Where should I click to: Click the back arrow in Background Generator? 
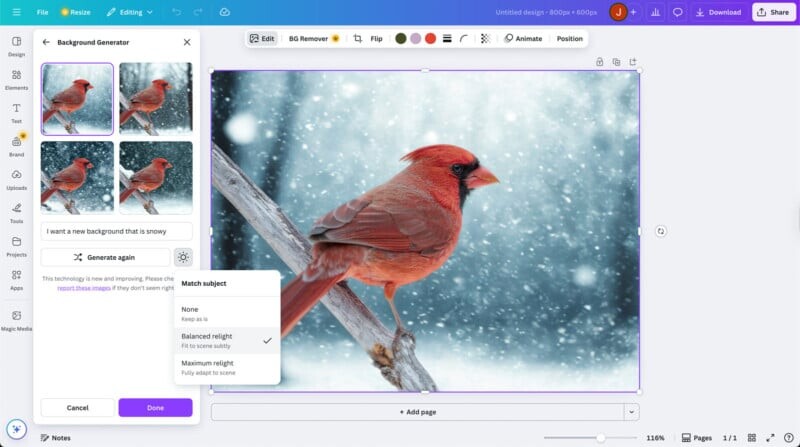pyautogui.click(x=46, y=43)
